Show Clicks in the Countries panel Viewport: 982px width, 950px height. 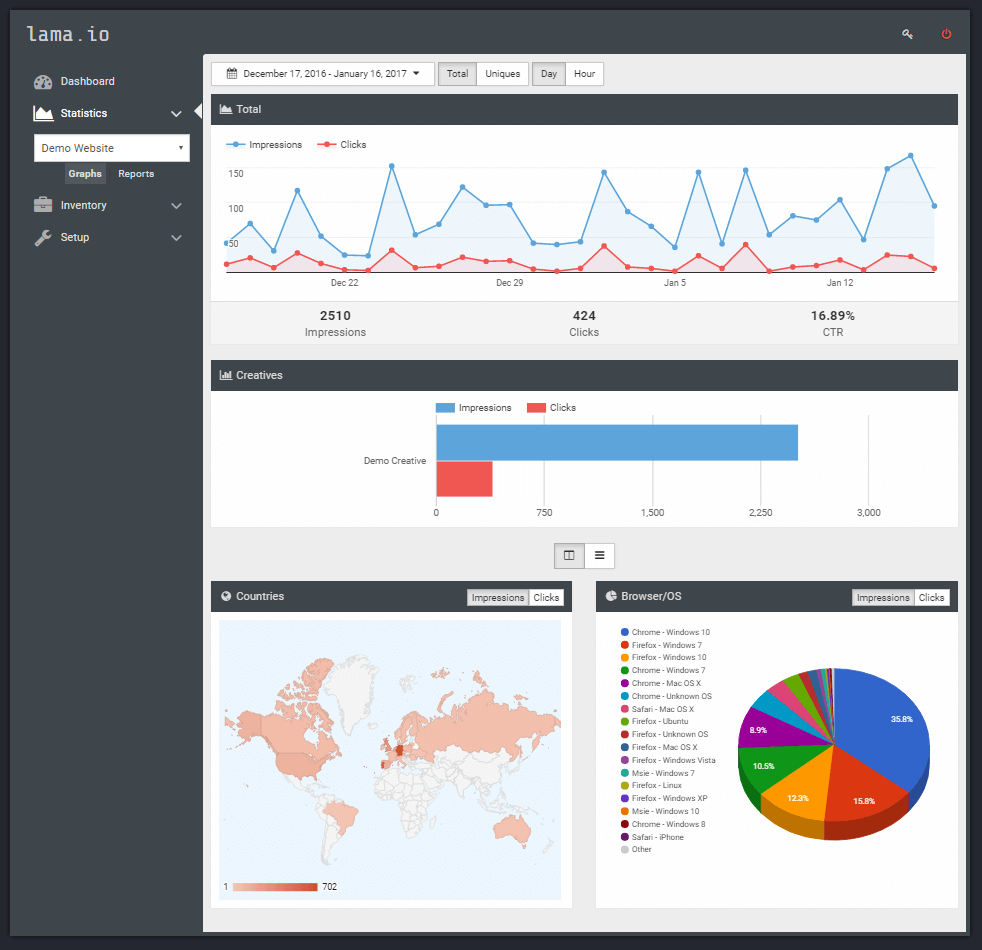coord(546,597)
